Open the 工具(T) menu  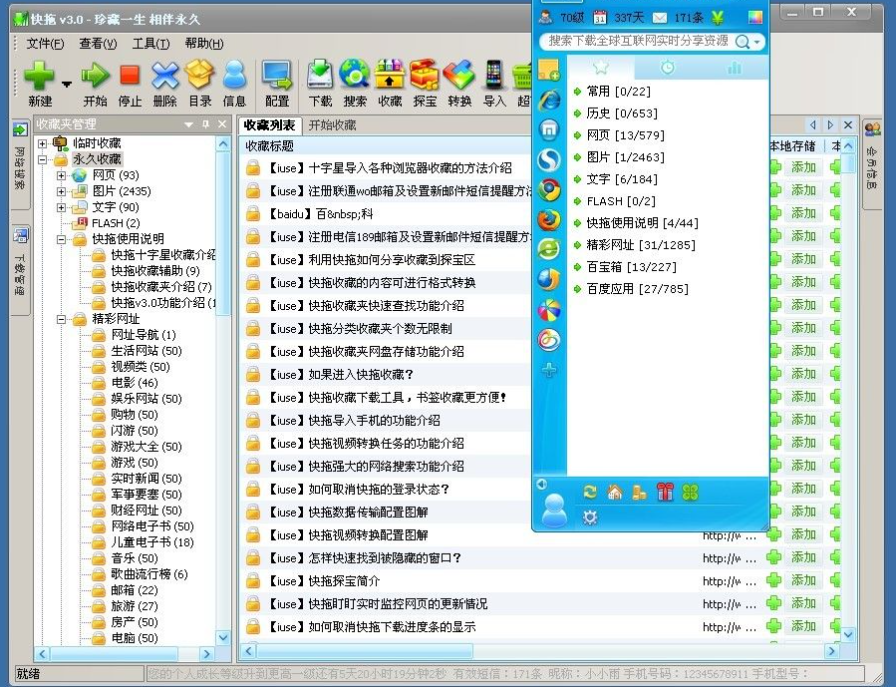click(x=151, y=43)
